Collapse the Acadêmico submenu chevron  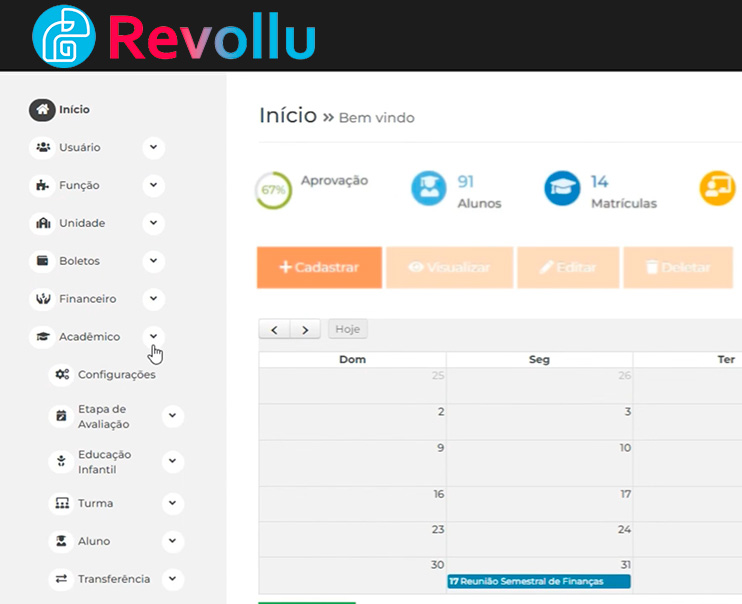(x=154, y=336)
